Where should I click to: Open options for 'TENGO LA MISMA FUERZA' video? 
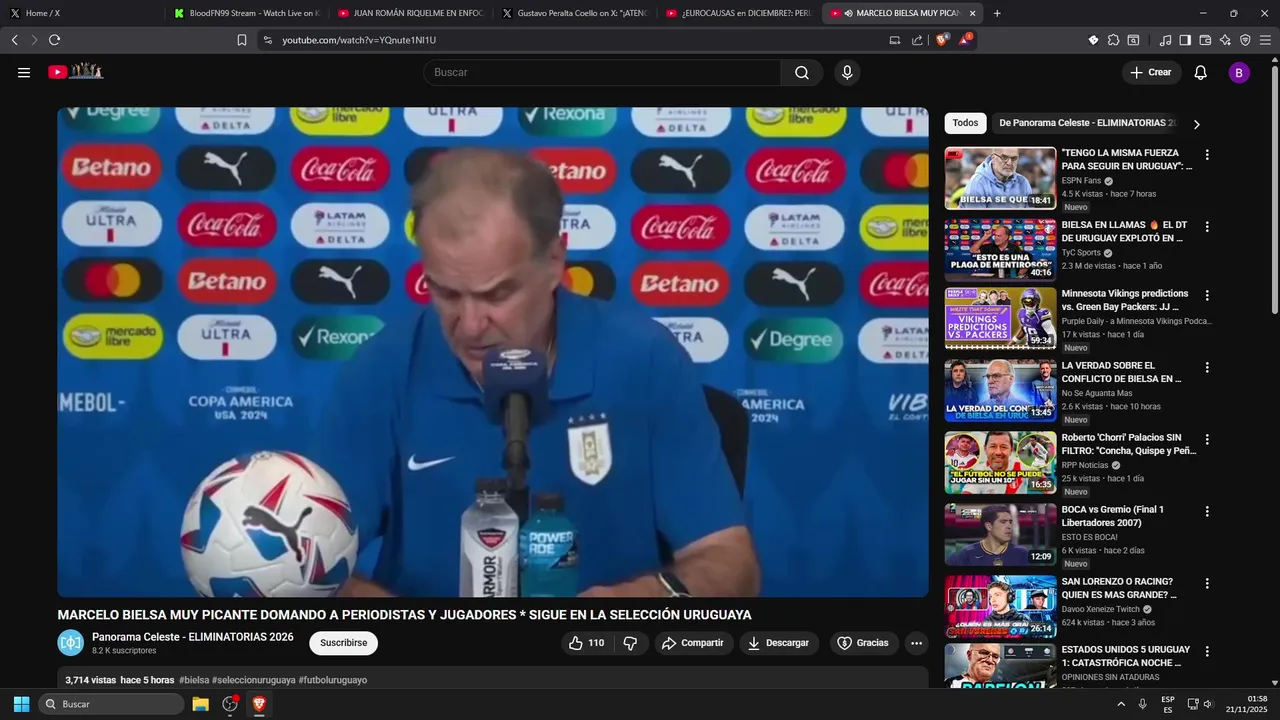click(1207, 155)
